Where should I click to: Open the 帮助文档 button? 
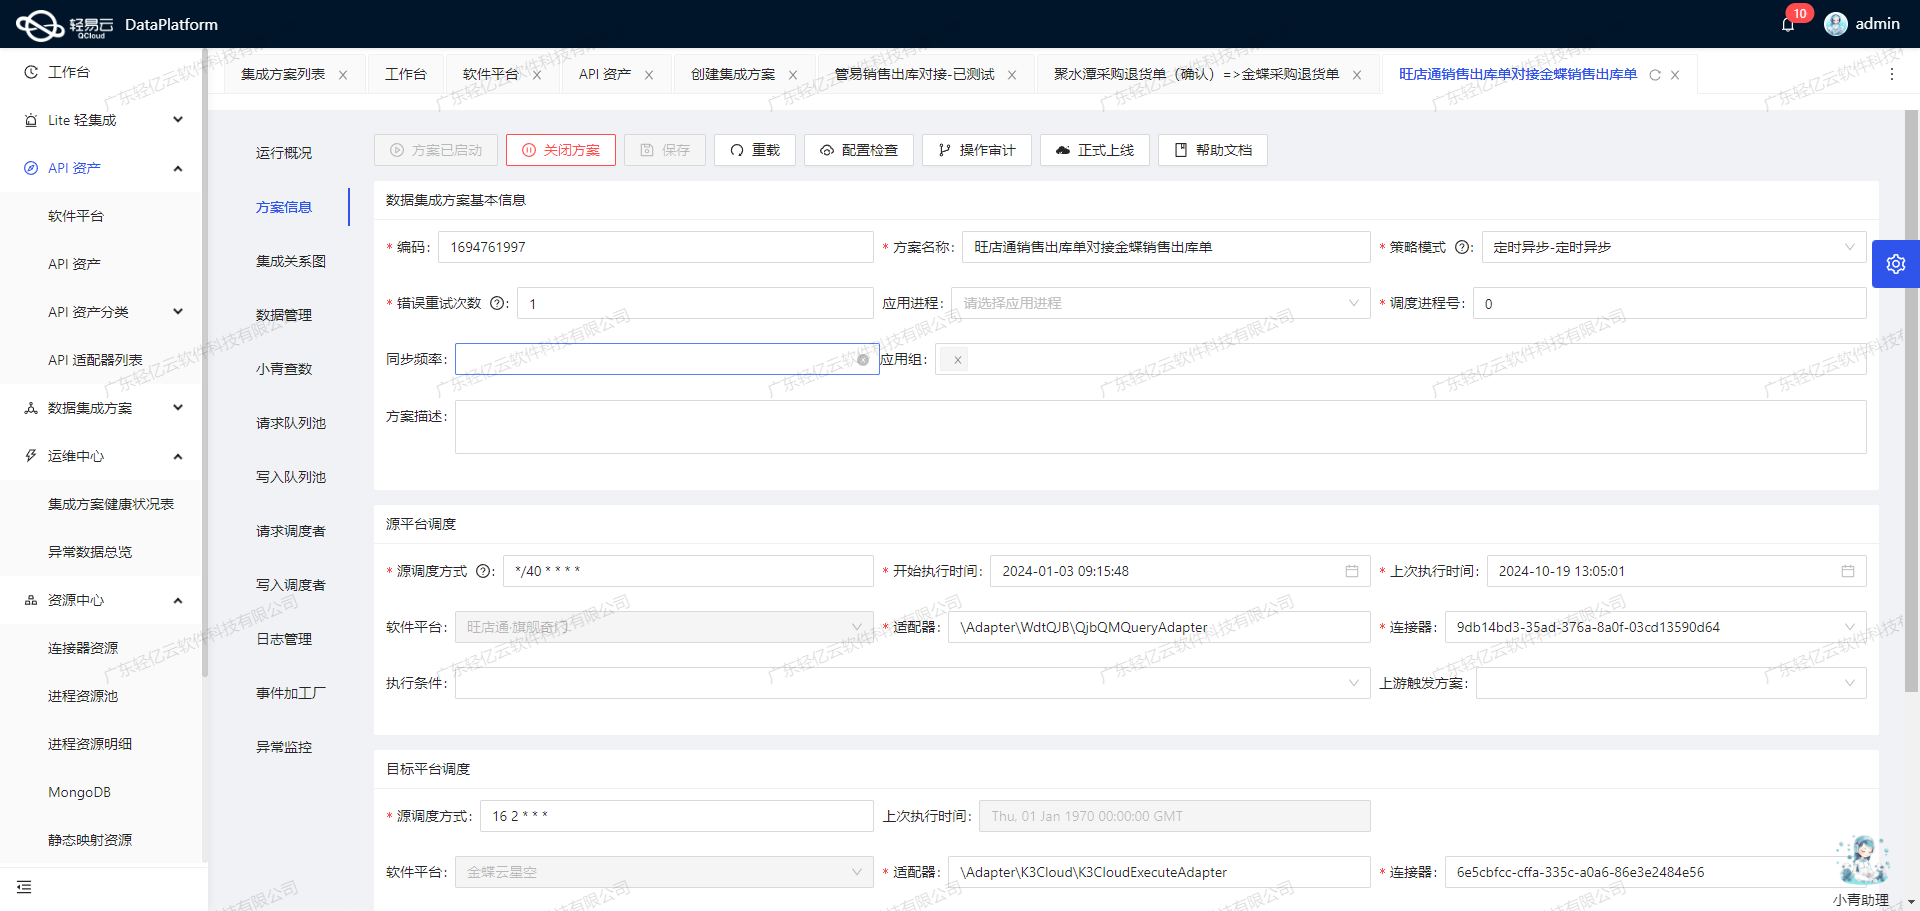[1213, 150]
